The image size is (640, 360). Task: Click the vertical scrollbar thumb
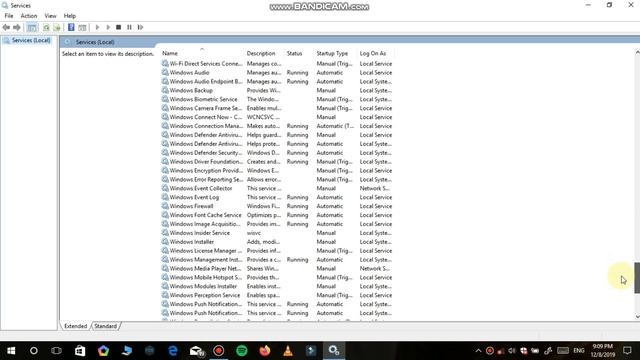point(637,278)
